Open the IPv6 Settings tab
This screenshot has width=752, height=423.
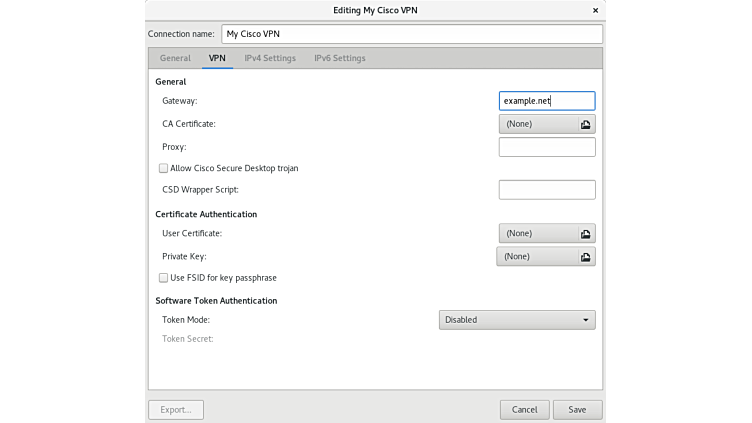click(339, 58)
